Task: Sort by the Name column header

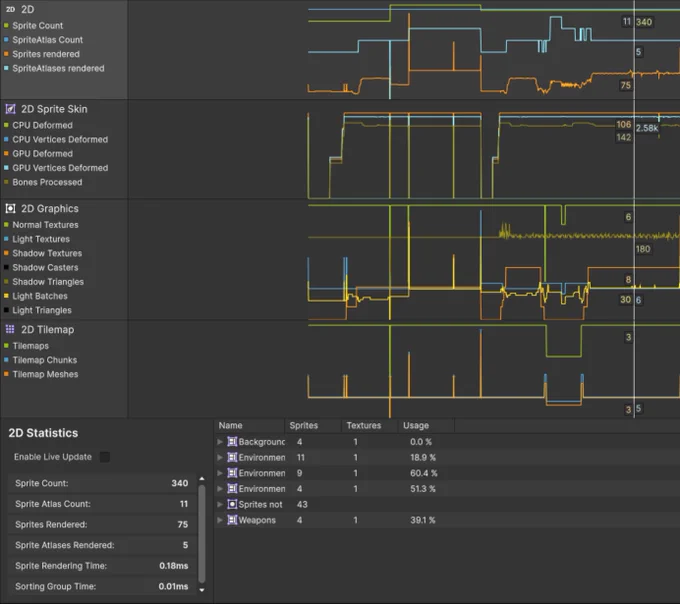Action: 250,426
